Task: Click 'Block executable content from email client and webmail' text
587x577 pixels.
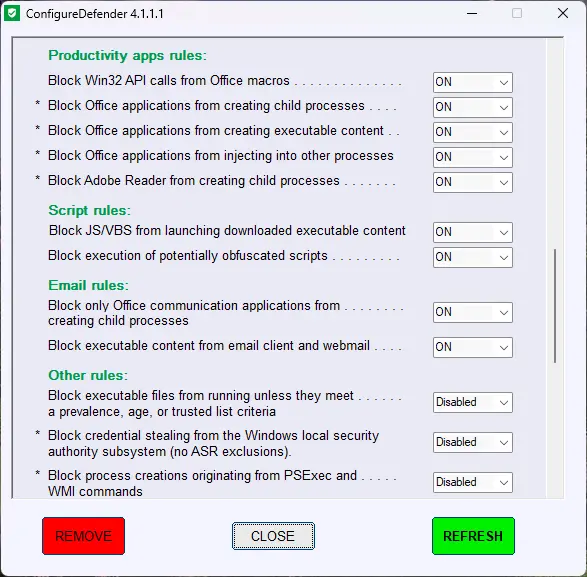Action: [x=209, y=346]
